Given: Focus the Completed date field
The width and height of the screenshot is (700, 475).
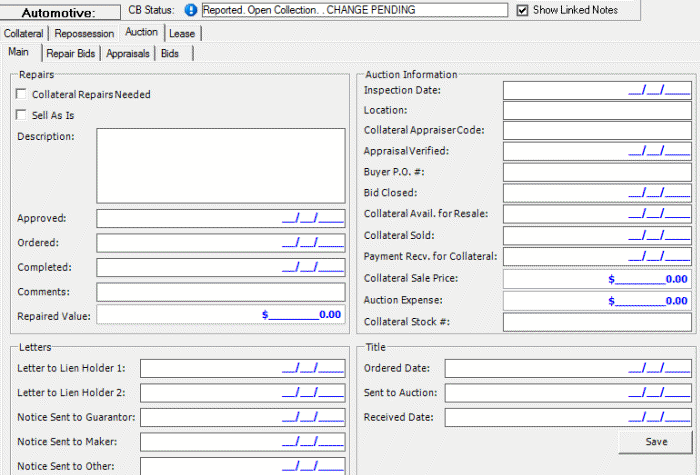Looking at the screenshot, I should (221, 267).
